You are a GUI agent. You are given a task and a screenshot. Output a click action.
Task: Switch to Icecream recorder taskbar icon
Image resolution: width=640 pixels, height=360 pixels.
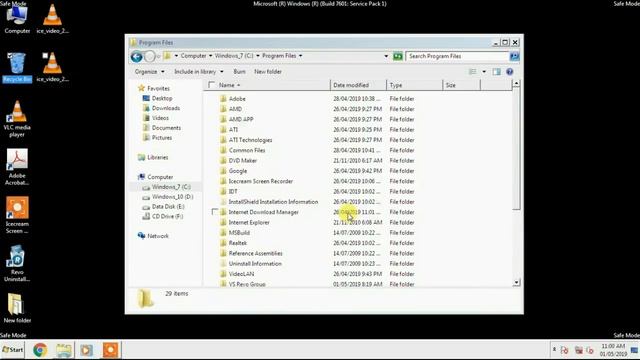(110, 350)
